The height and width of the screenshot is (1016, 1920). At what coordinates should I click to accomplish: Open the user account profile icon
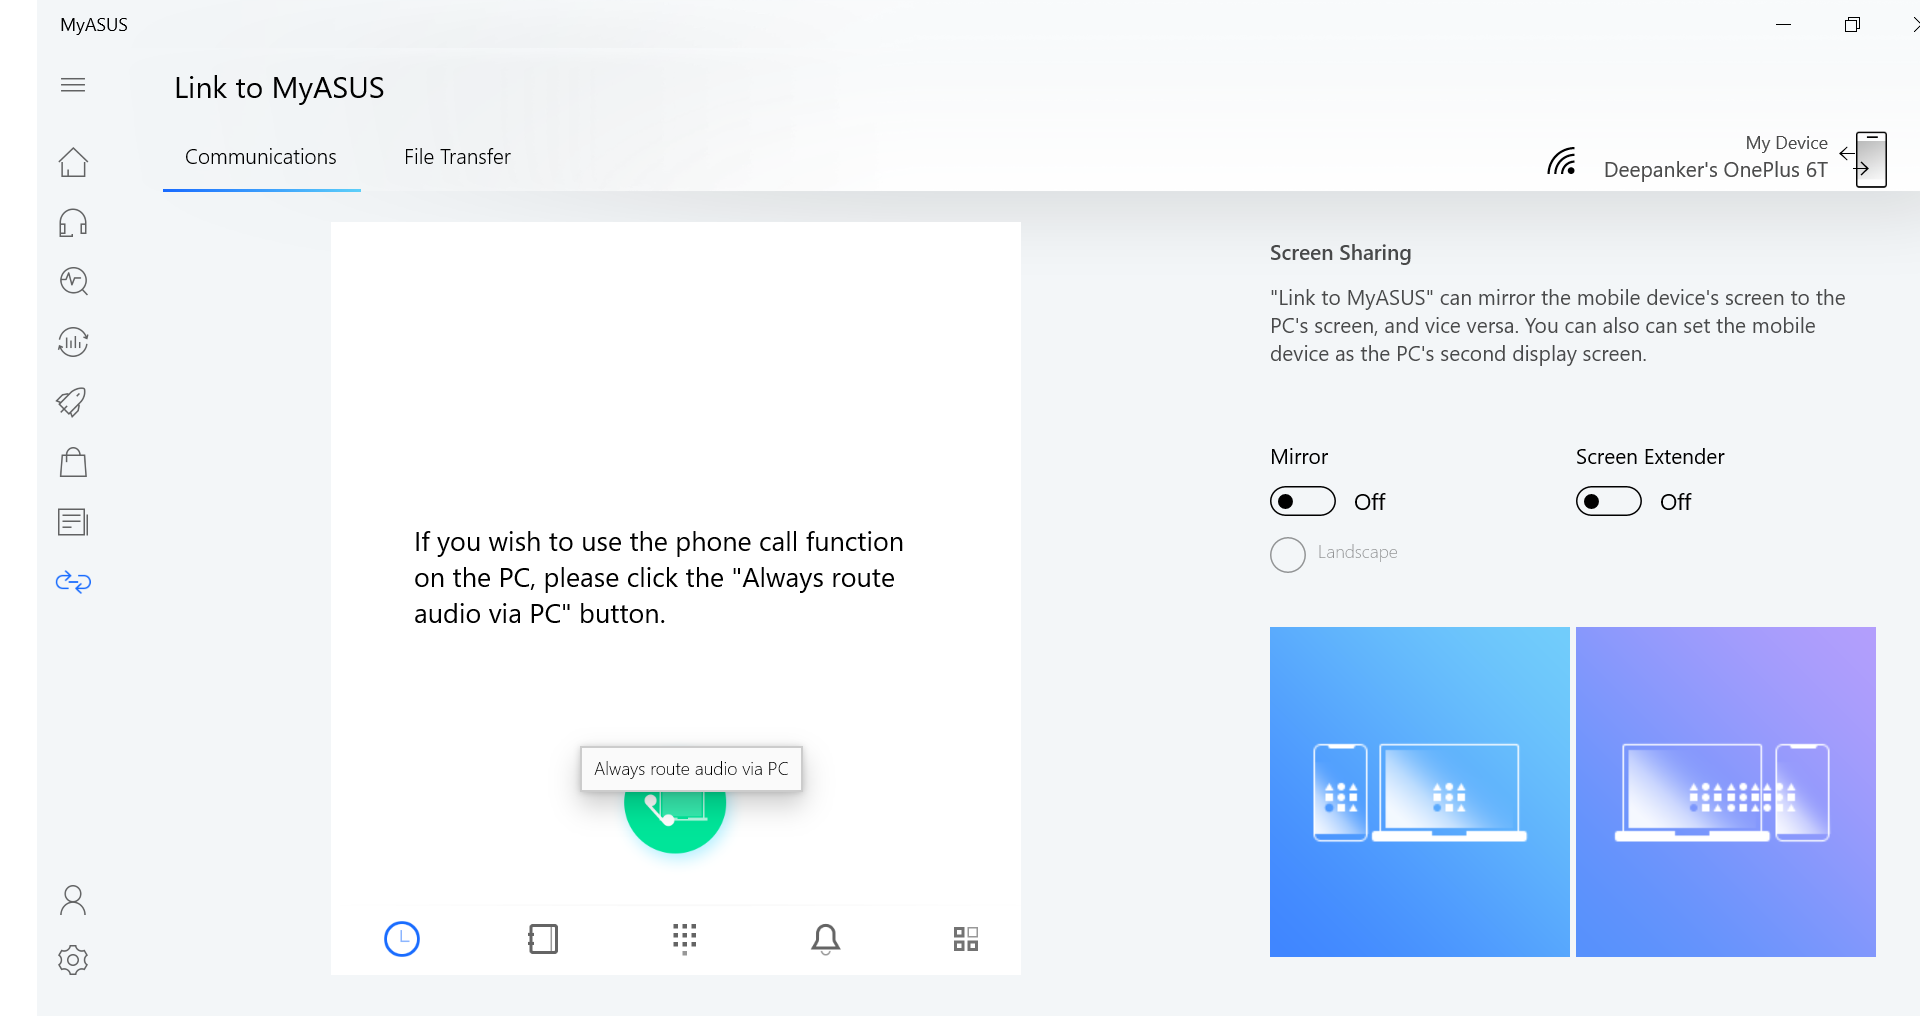(73, 900)
